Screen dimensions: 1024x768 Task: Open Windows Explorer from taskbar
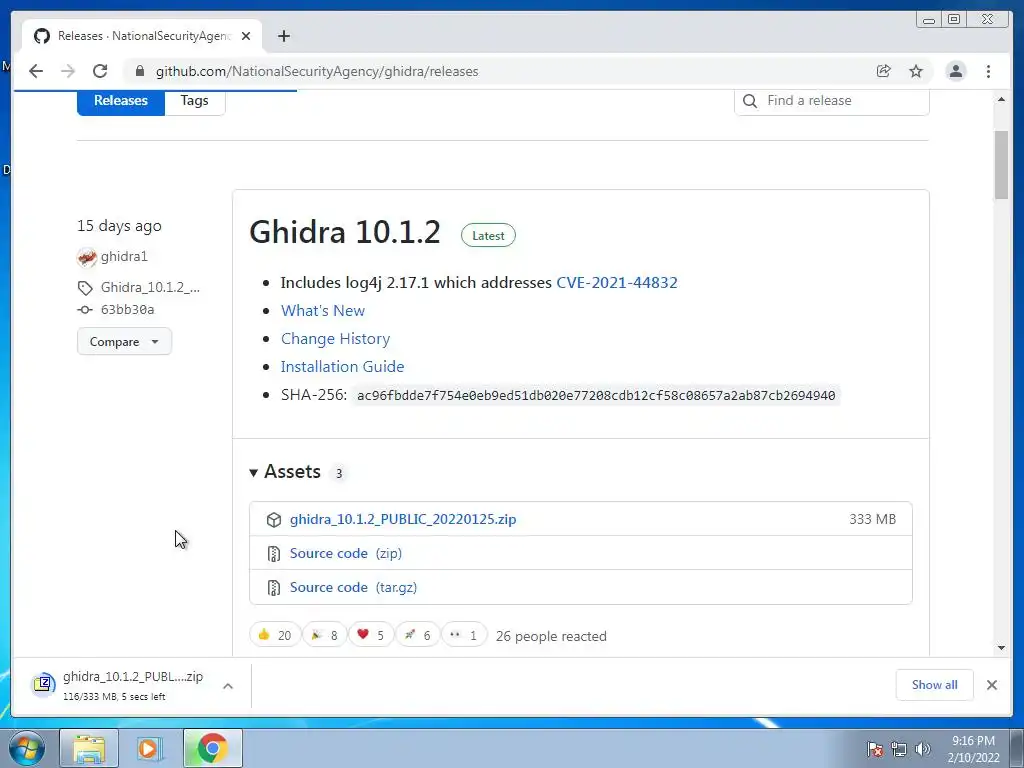89,748
